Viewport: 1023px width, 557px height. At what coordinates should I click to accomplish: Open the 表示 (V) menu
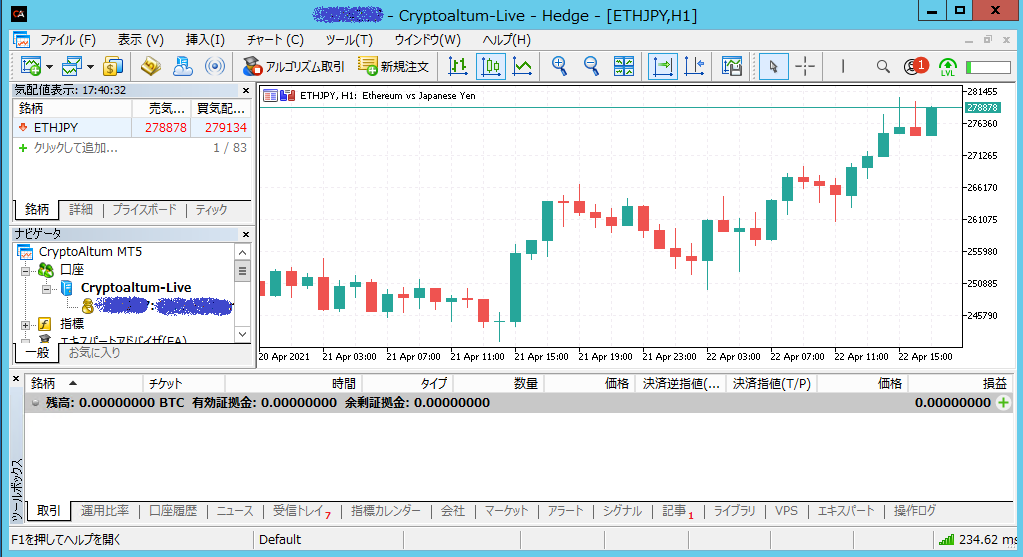pos(140,40)
